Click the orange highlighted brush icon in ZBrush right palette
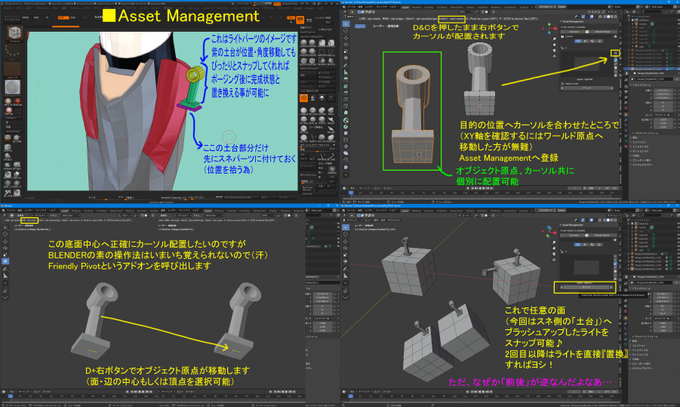Image resolution: width=680 pixels, height=407 pixels. 304,98
